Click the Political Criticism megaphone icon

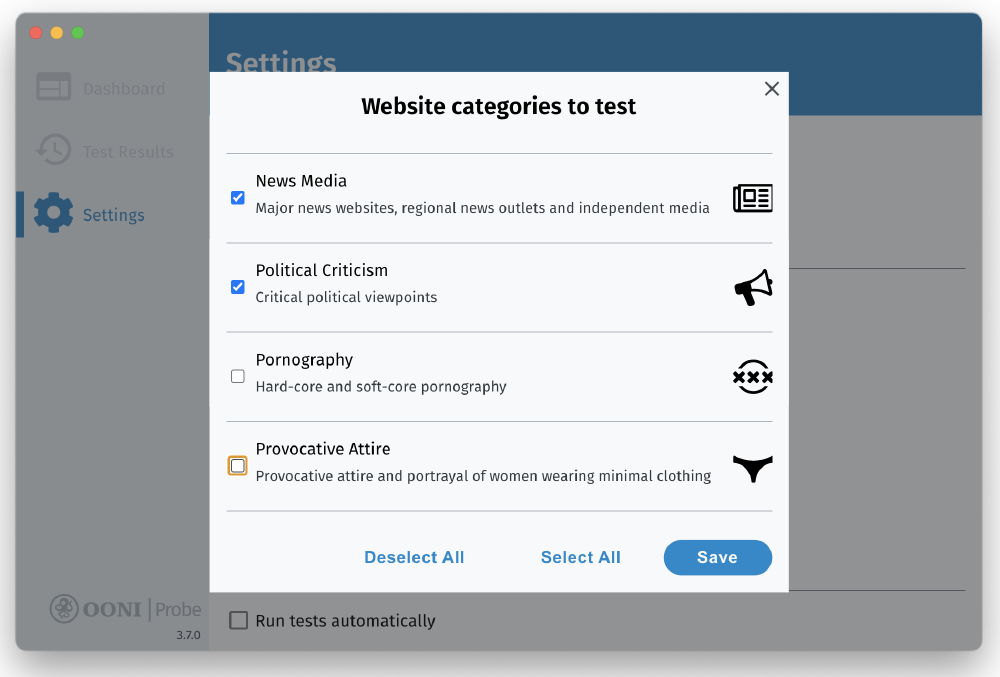coord(752,287)
